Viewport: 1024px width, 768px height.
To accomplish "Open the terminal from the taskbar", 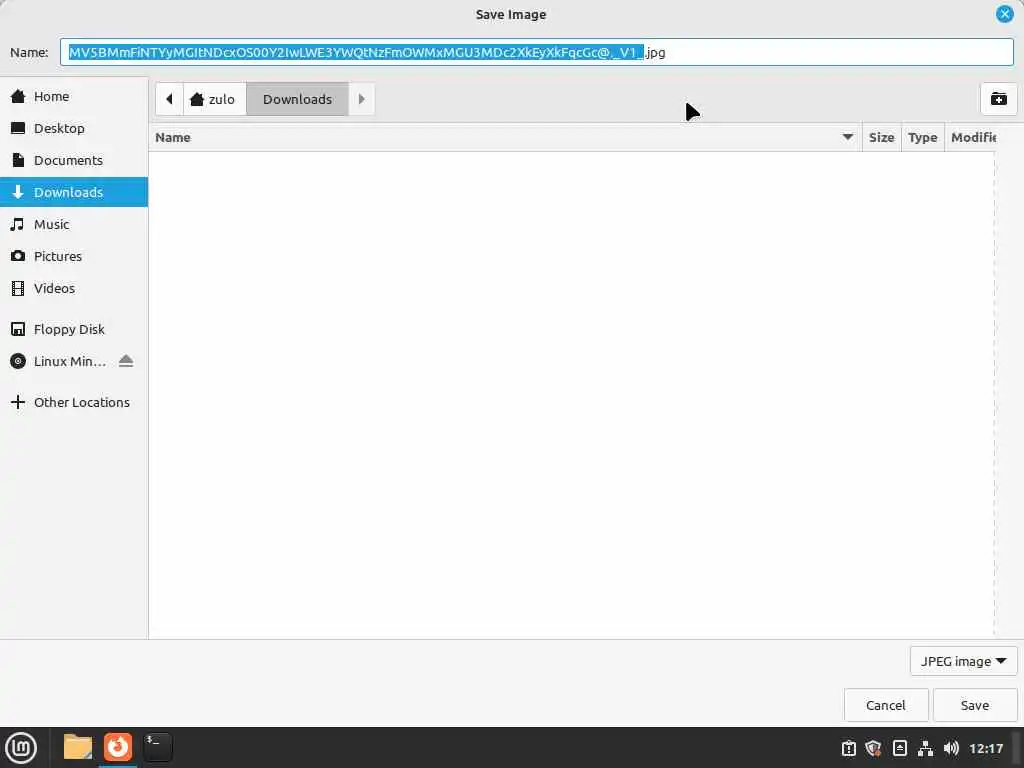I will coord(158,748).
